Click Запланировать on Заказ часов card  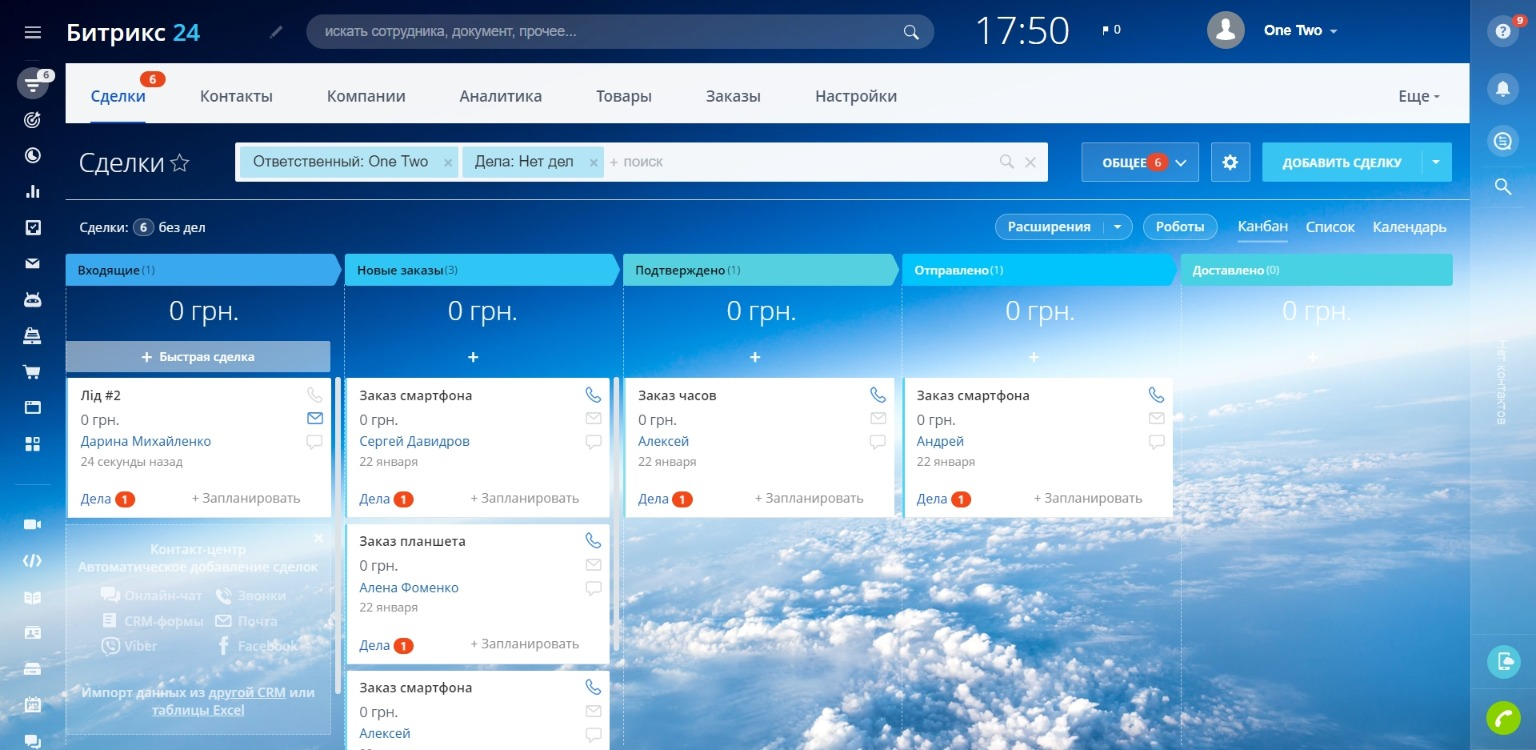[809, 498]
